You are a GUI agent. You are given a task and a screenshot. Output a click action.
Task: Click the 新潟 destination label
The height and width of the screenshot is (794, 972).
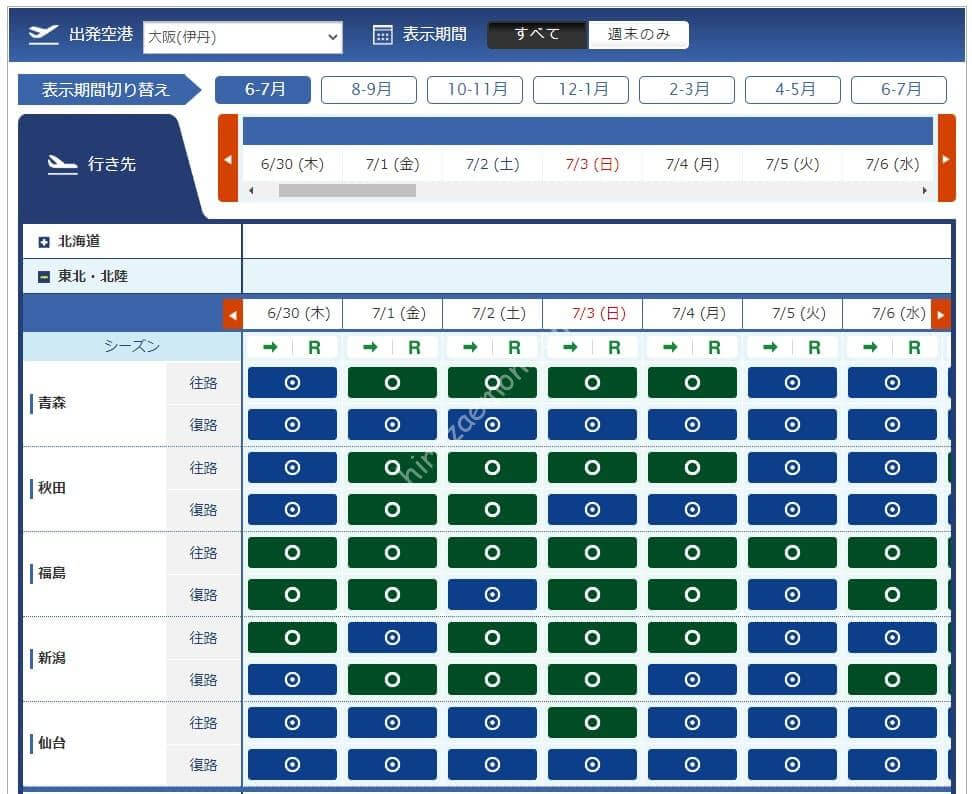(52, 658)
